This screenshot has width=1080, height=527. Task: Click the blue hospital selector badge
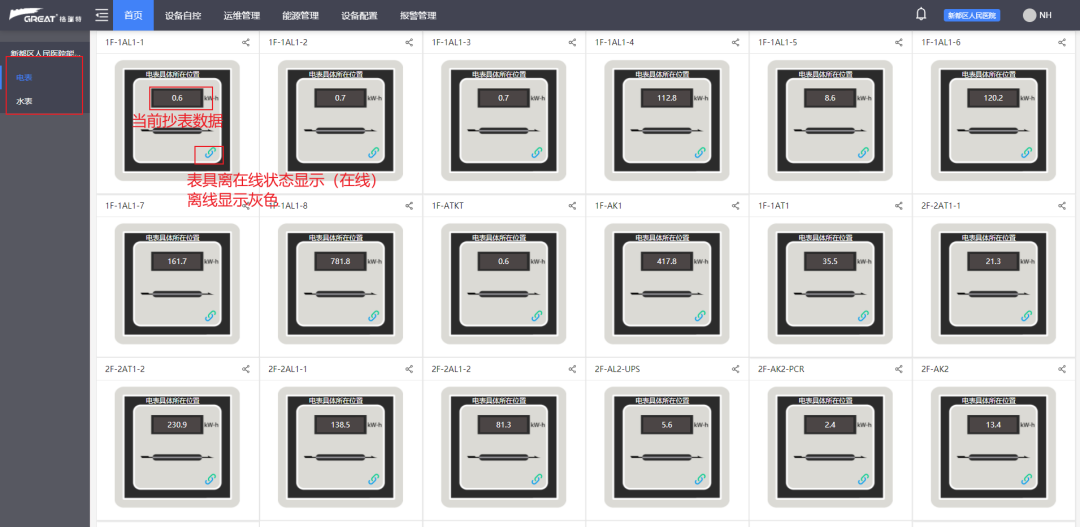click(x=971, y=15)
